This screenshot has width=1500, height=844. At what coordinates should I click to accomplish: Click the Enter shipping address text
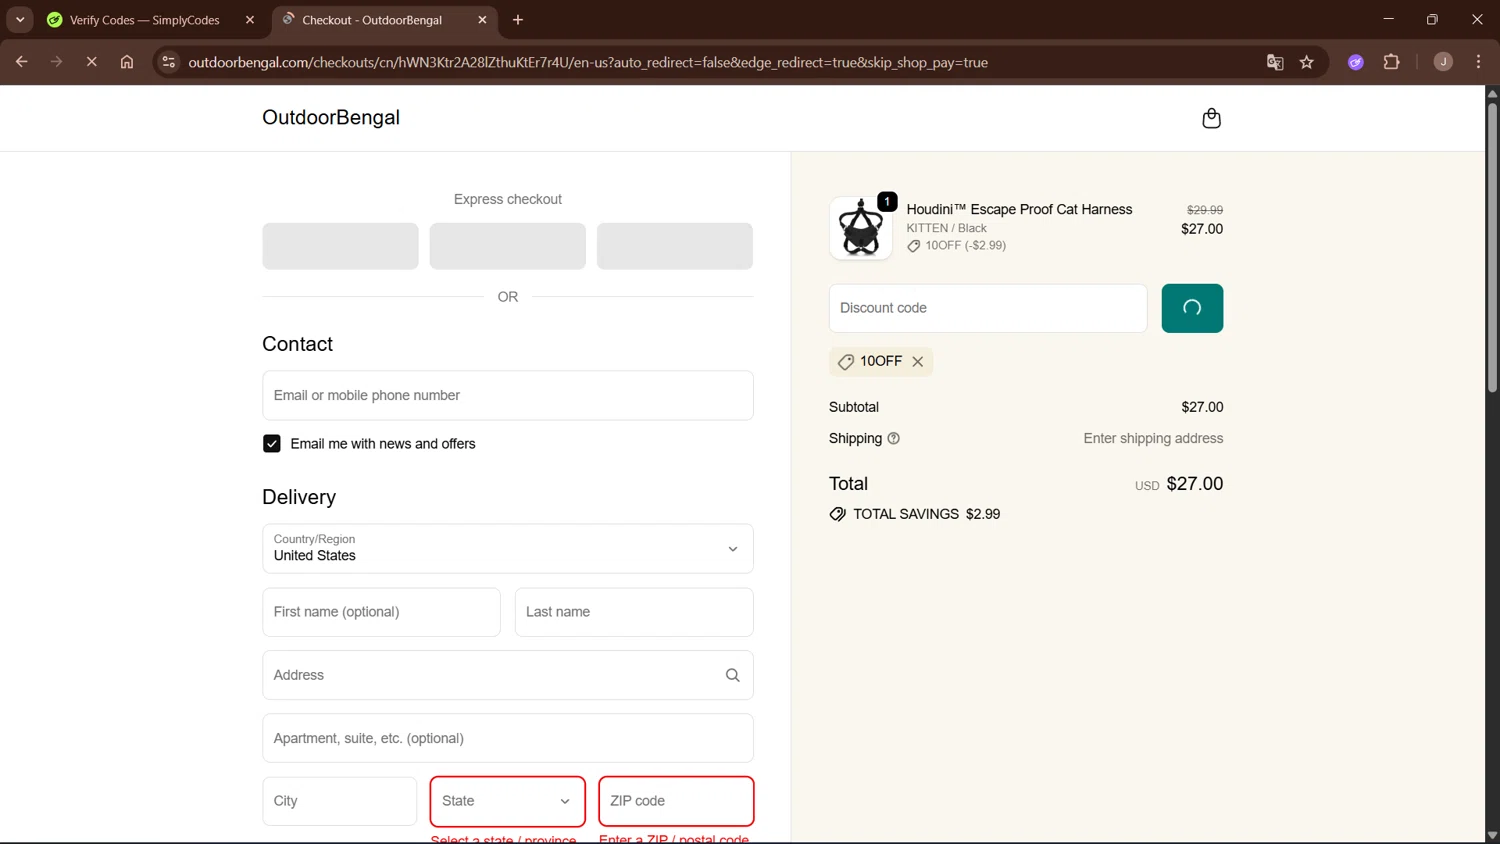pos(1153,438)
